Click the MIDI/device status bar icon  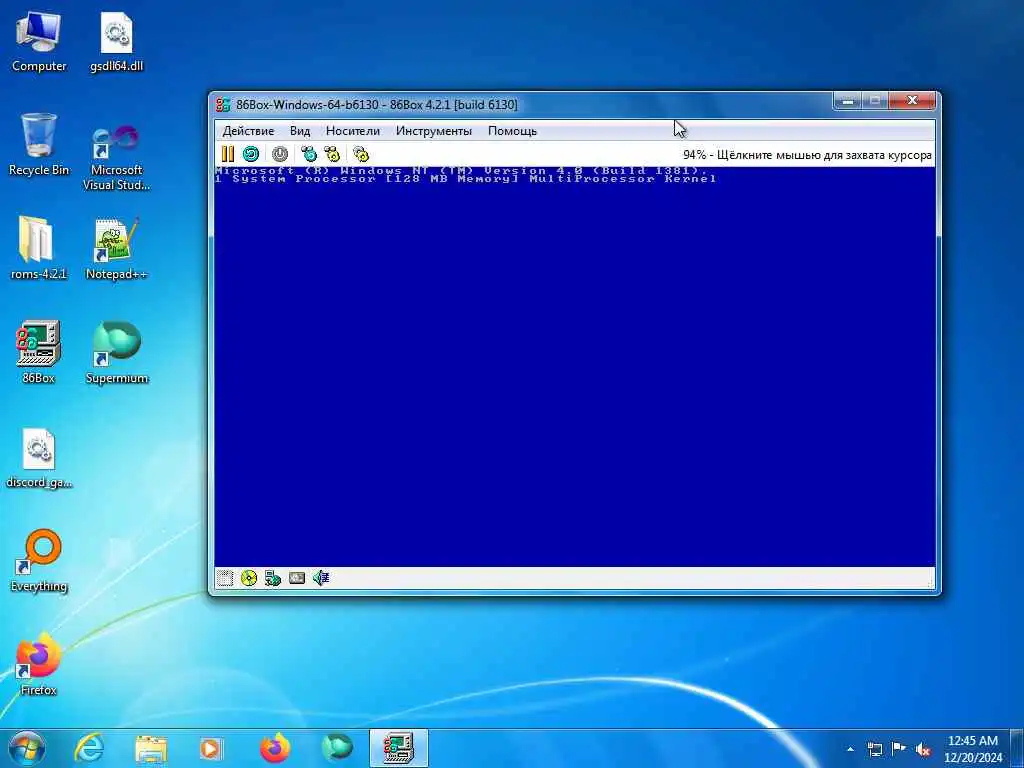pyautogui.click(x=297, y=578)
